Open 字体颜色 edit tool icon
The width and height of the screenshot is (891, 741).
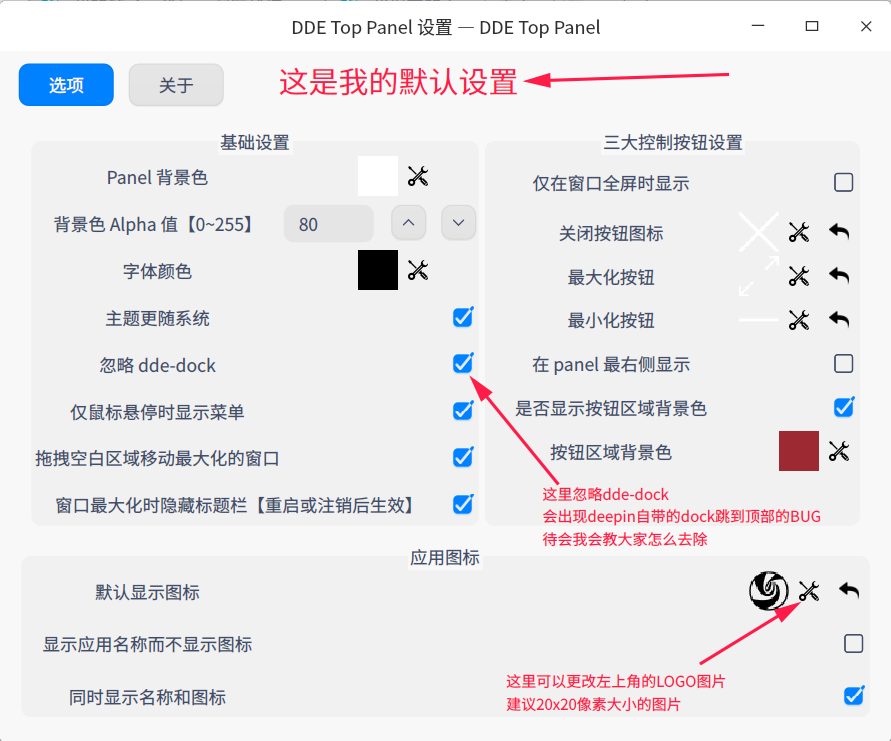[x=418, y=270]
